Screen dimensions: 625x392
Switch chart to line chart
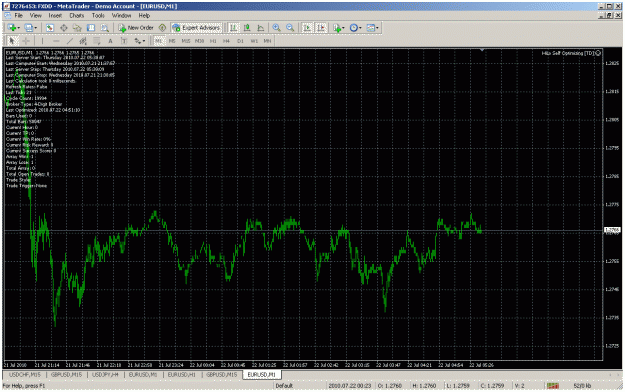point(261,28)
